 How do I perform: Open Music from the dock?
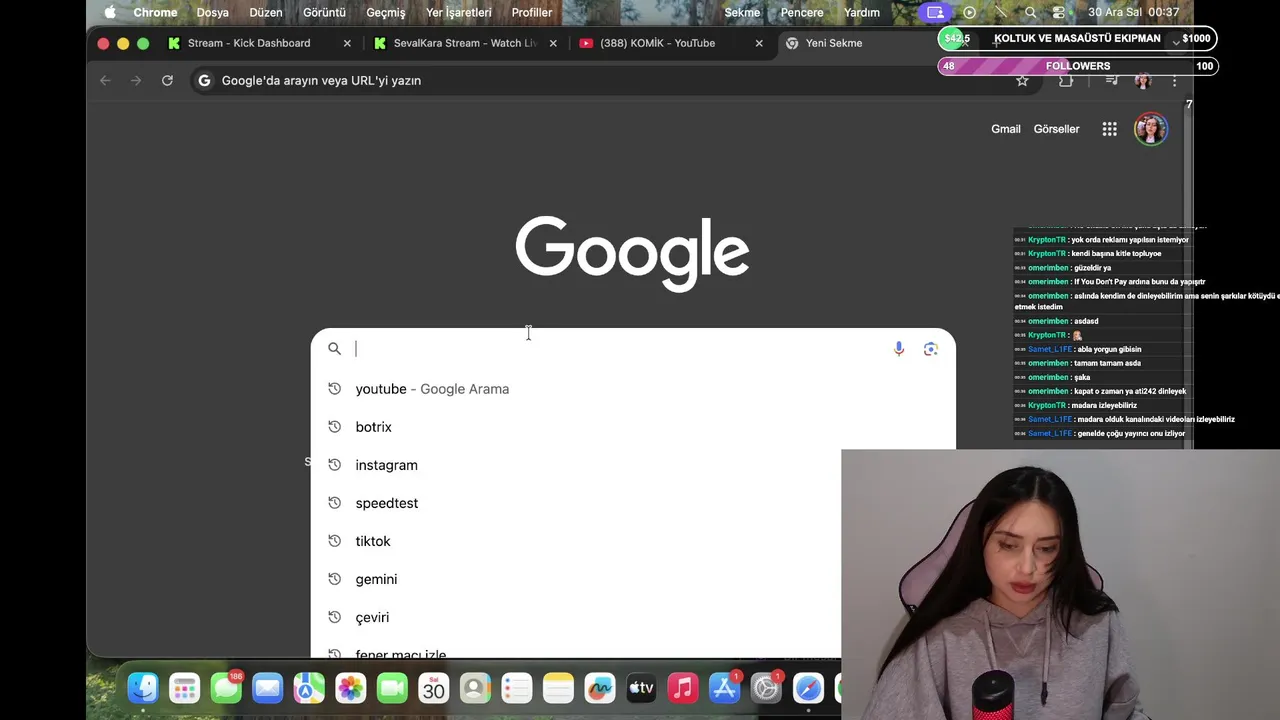(x=682, y=688)
